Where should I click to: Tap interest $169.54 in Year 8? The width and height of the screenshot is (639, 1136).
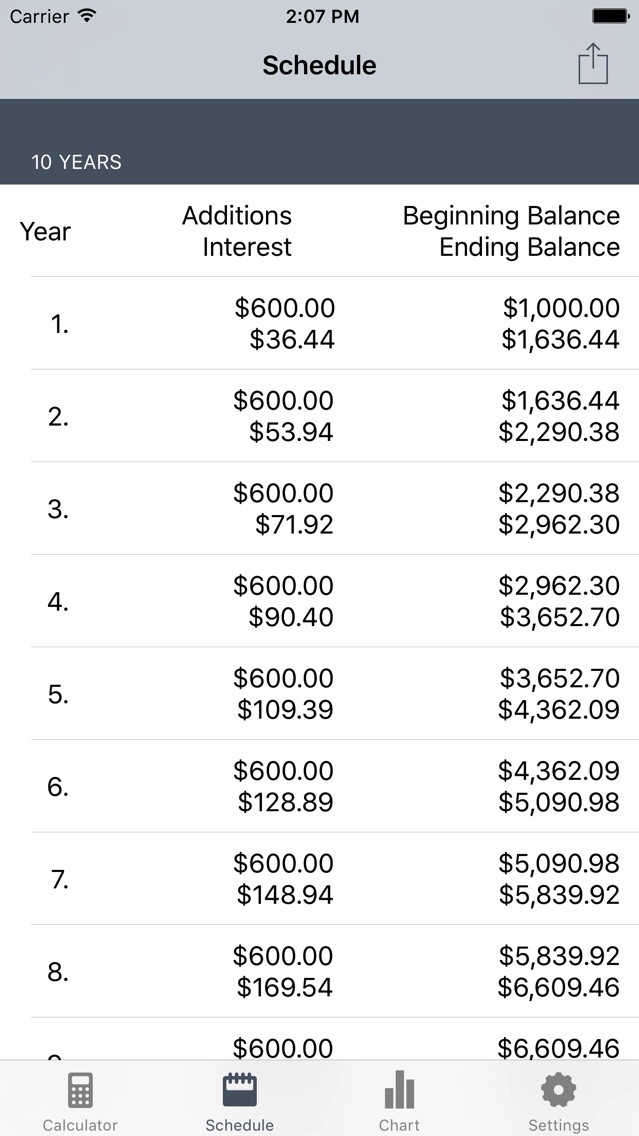pyautogui.click(x=285, y=988)
